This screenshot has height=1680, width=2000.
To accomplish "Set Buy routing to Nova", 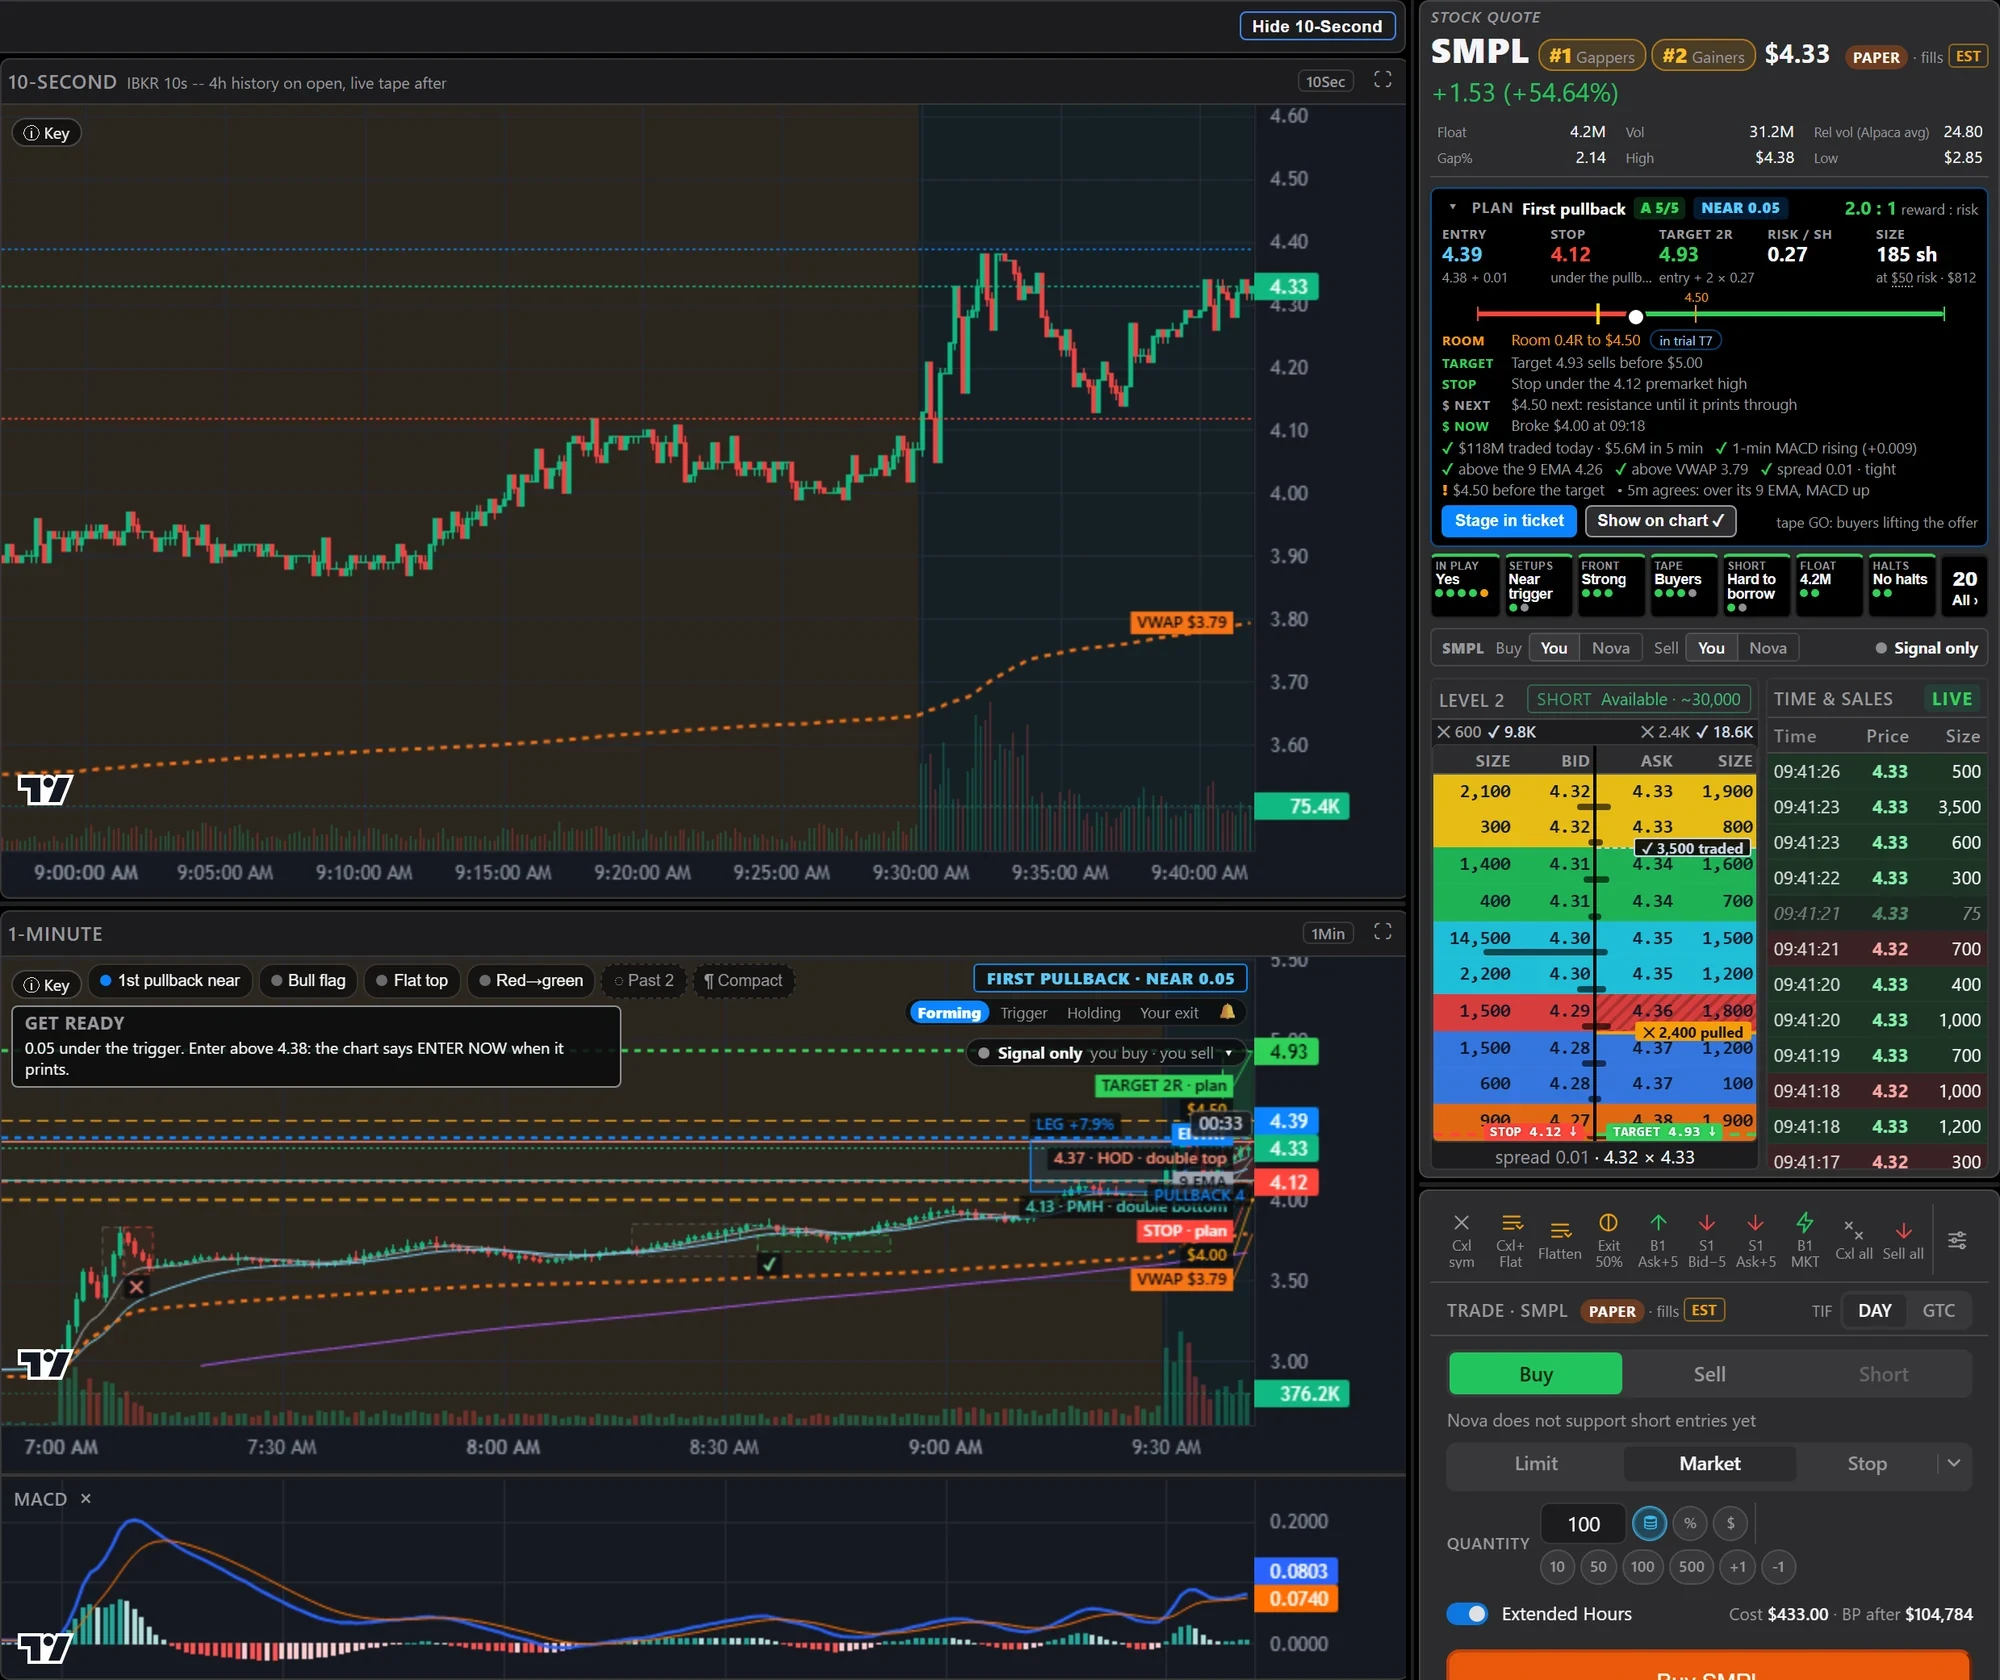I will click(x=1610, y=648).
